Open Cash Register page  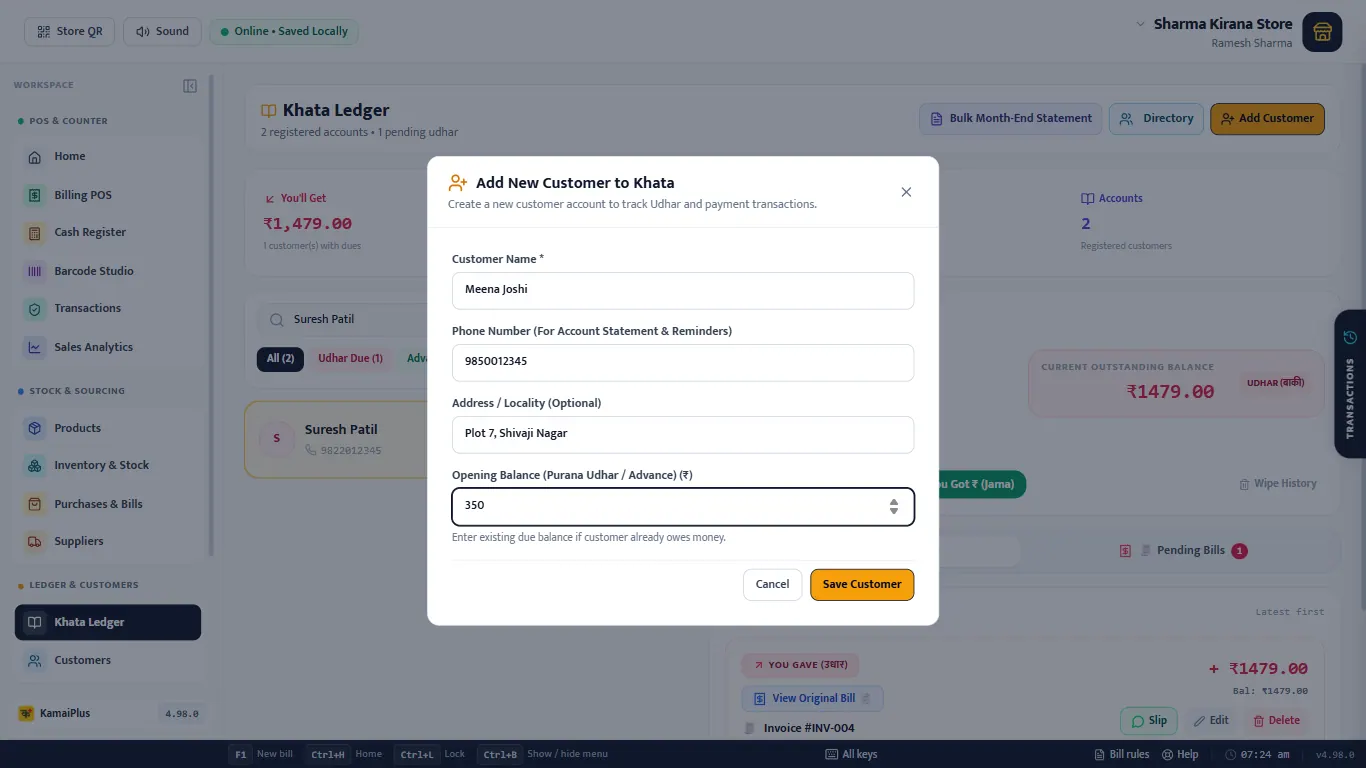pos(110,233)
